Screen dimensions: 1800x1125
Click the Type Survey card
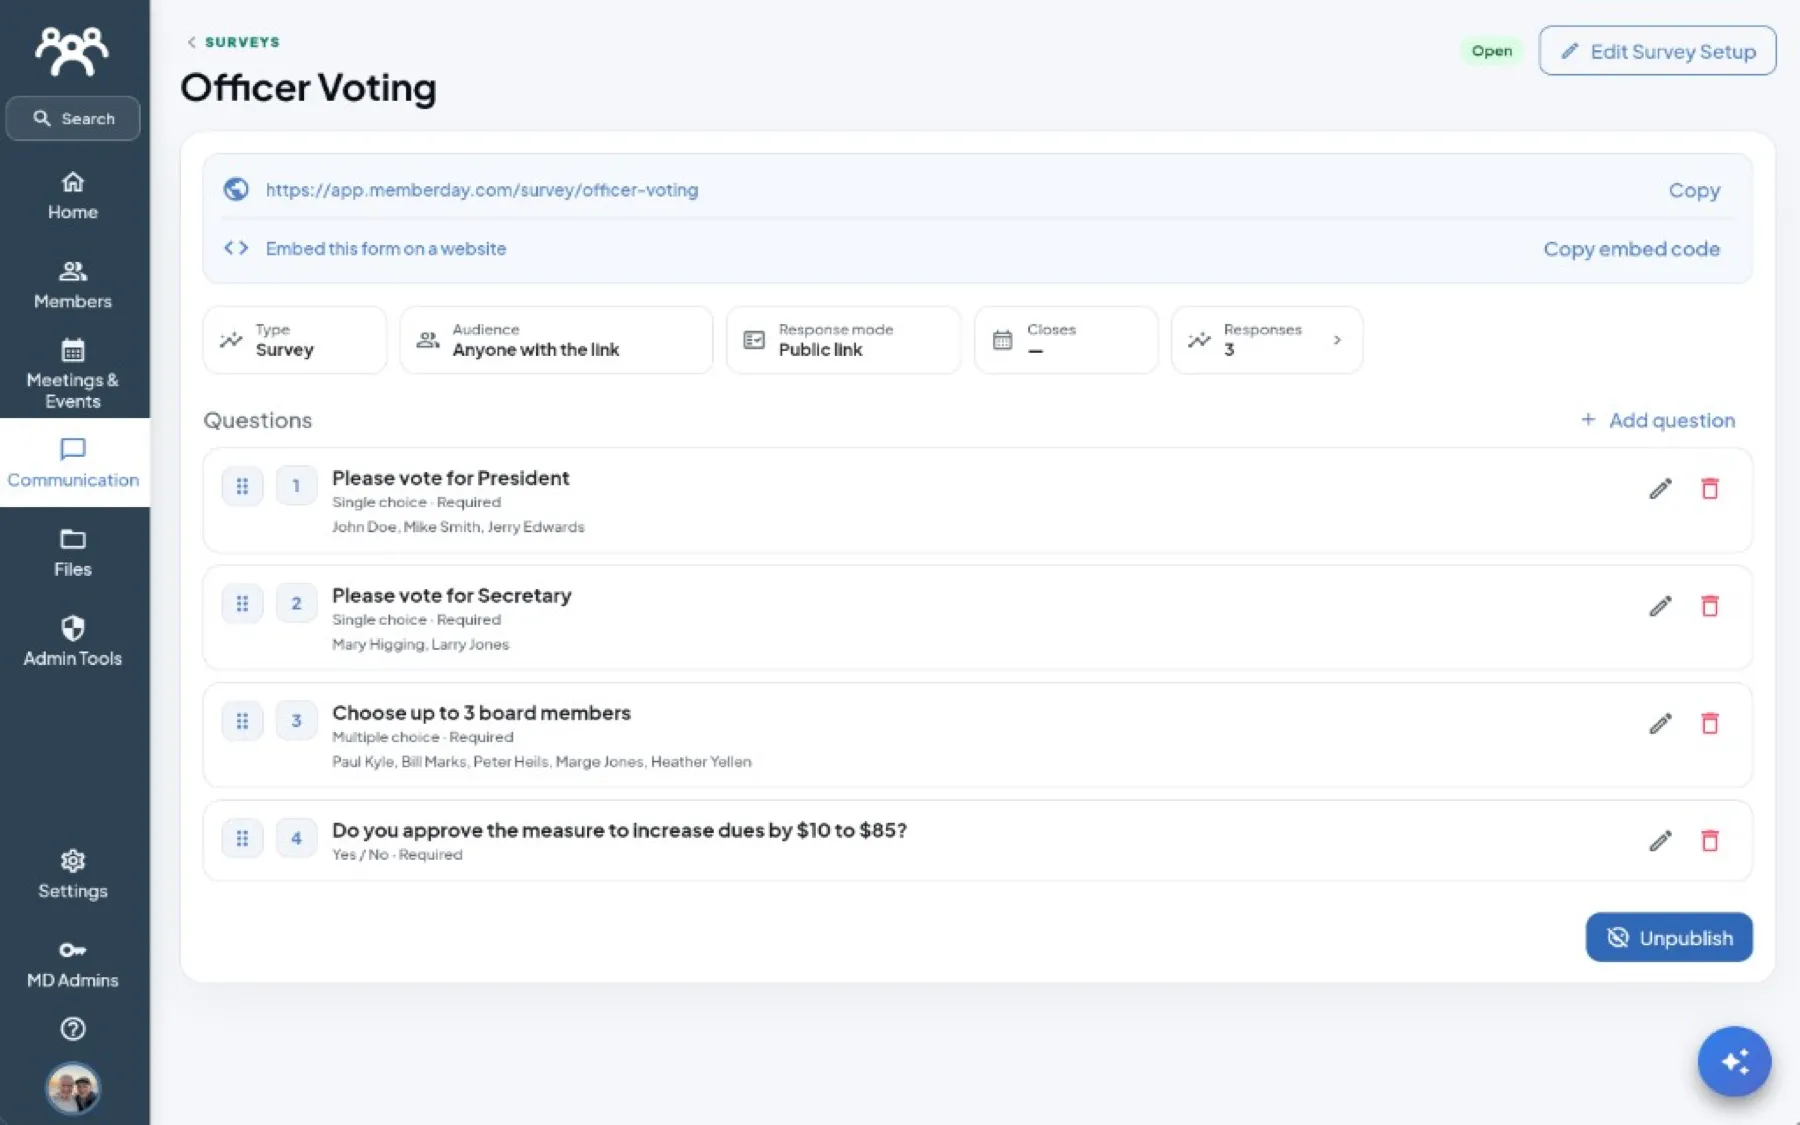coord(295,340)
